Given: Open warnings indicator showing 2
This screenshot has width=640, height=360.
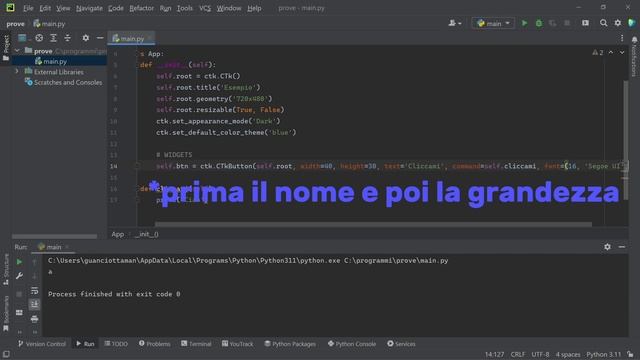Looking at the screenshot, I should 598,53.
